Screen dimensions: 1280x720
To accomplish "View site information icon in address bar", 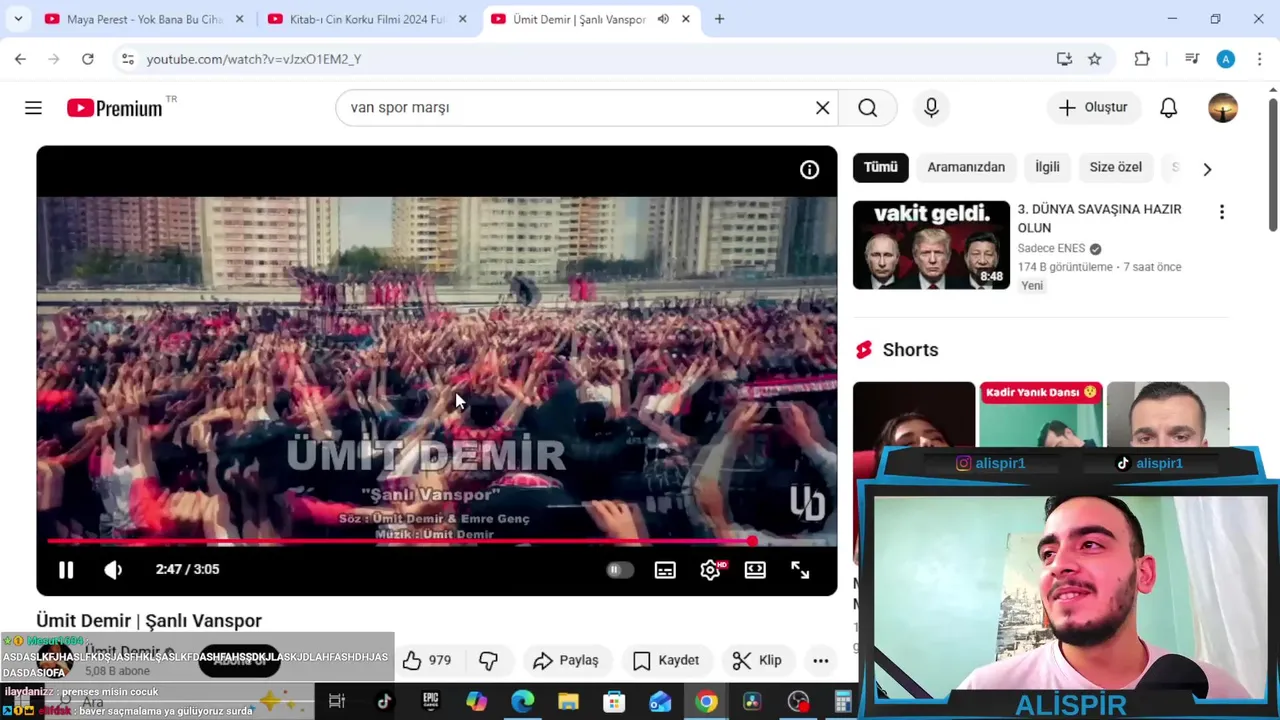I will (x=127, y=59).
